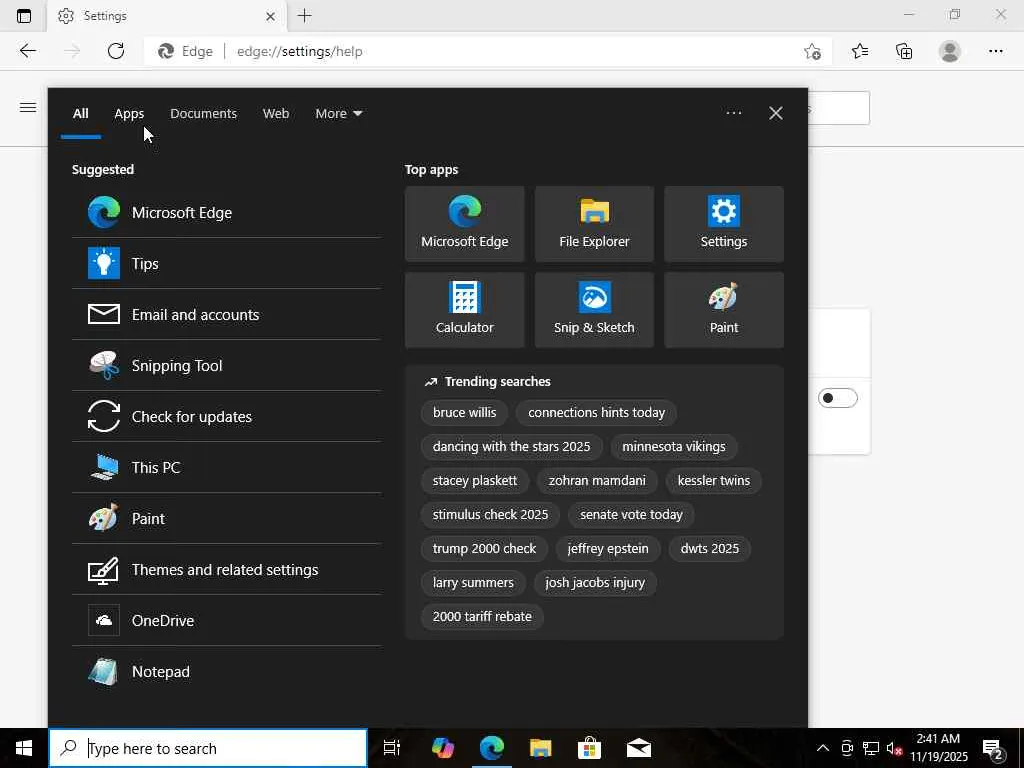Screen dimensions: 1024x768
Task: Open File Explorer tile in Top apps
Action: 594,224
